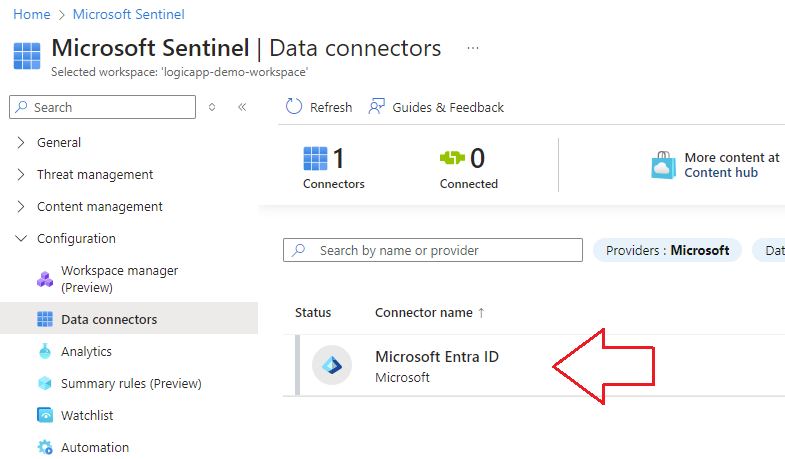785x459 pixels.
Task: Click the Summary rules cube icon
Action: point(45,384)
